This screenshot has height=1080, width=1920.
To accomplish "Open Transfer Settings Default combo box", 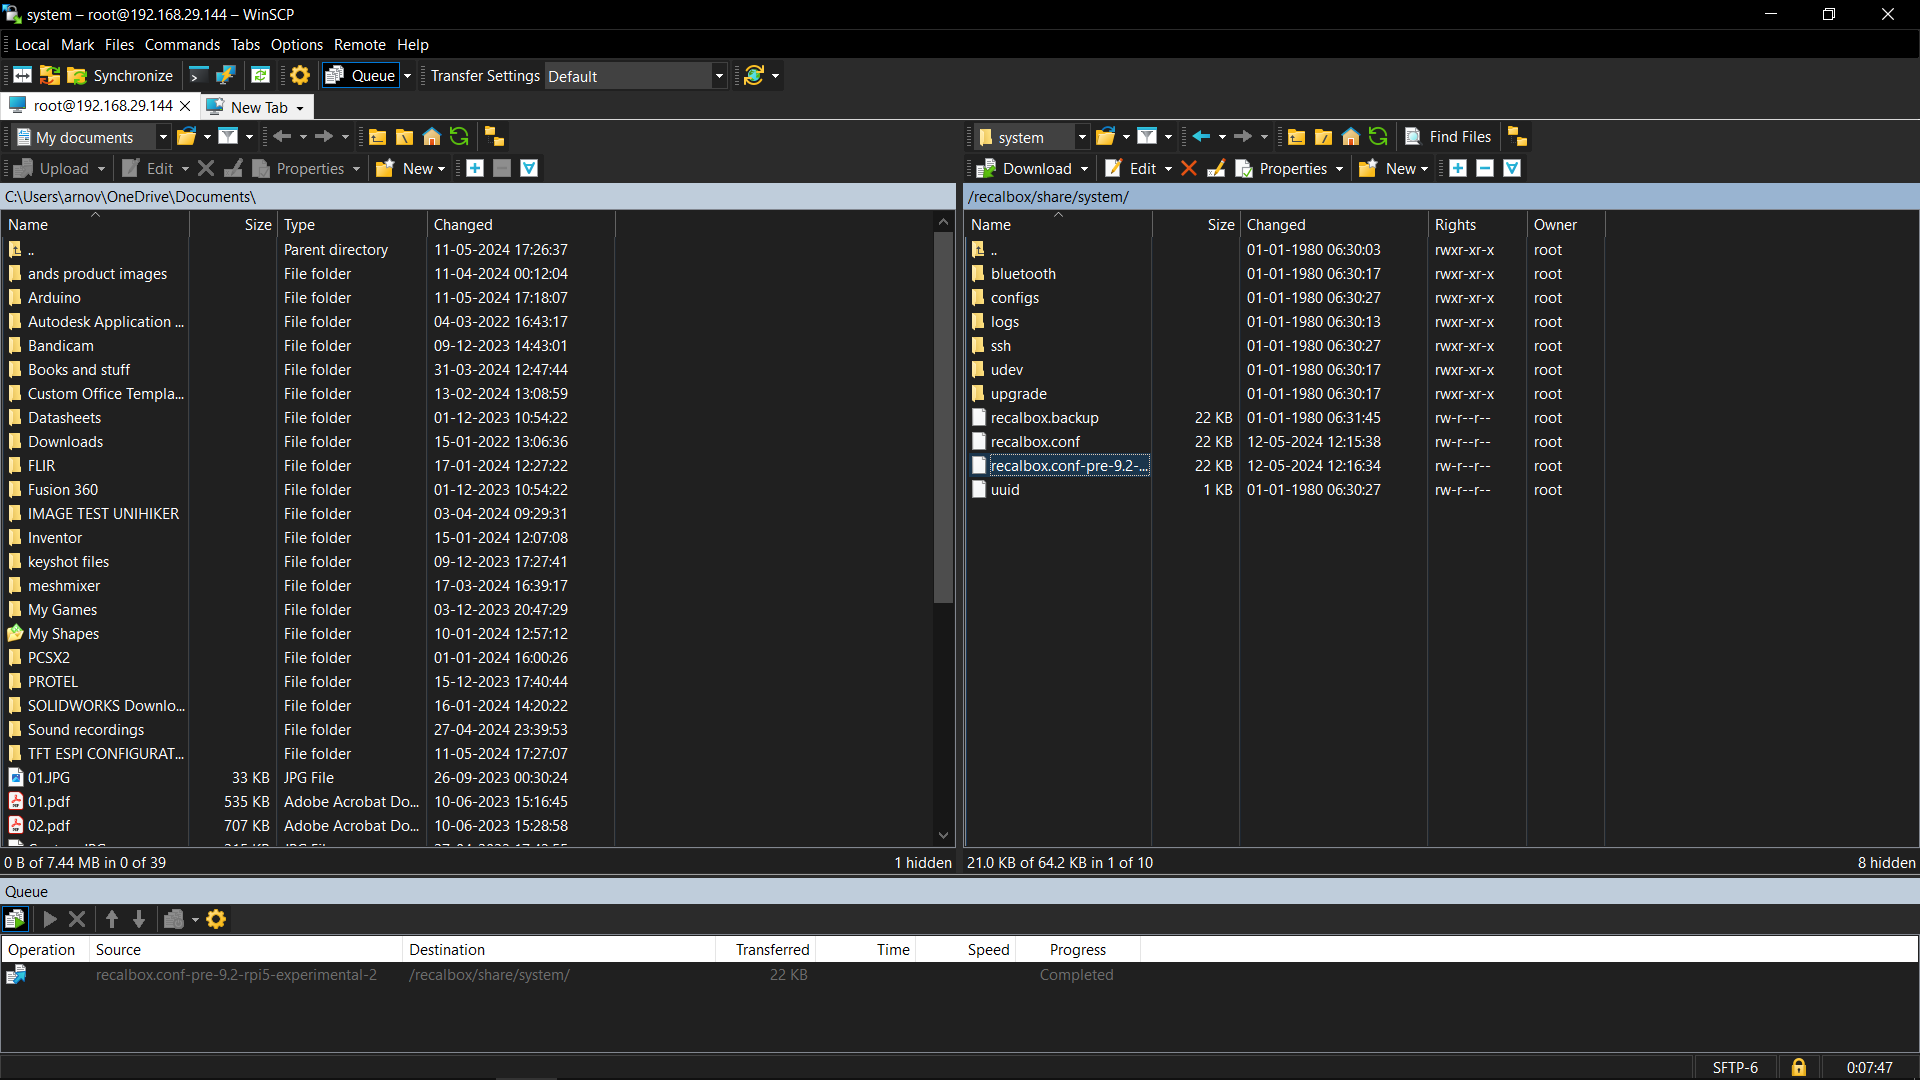I will point(636,76).
